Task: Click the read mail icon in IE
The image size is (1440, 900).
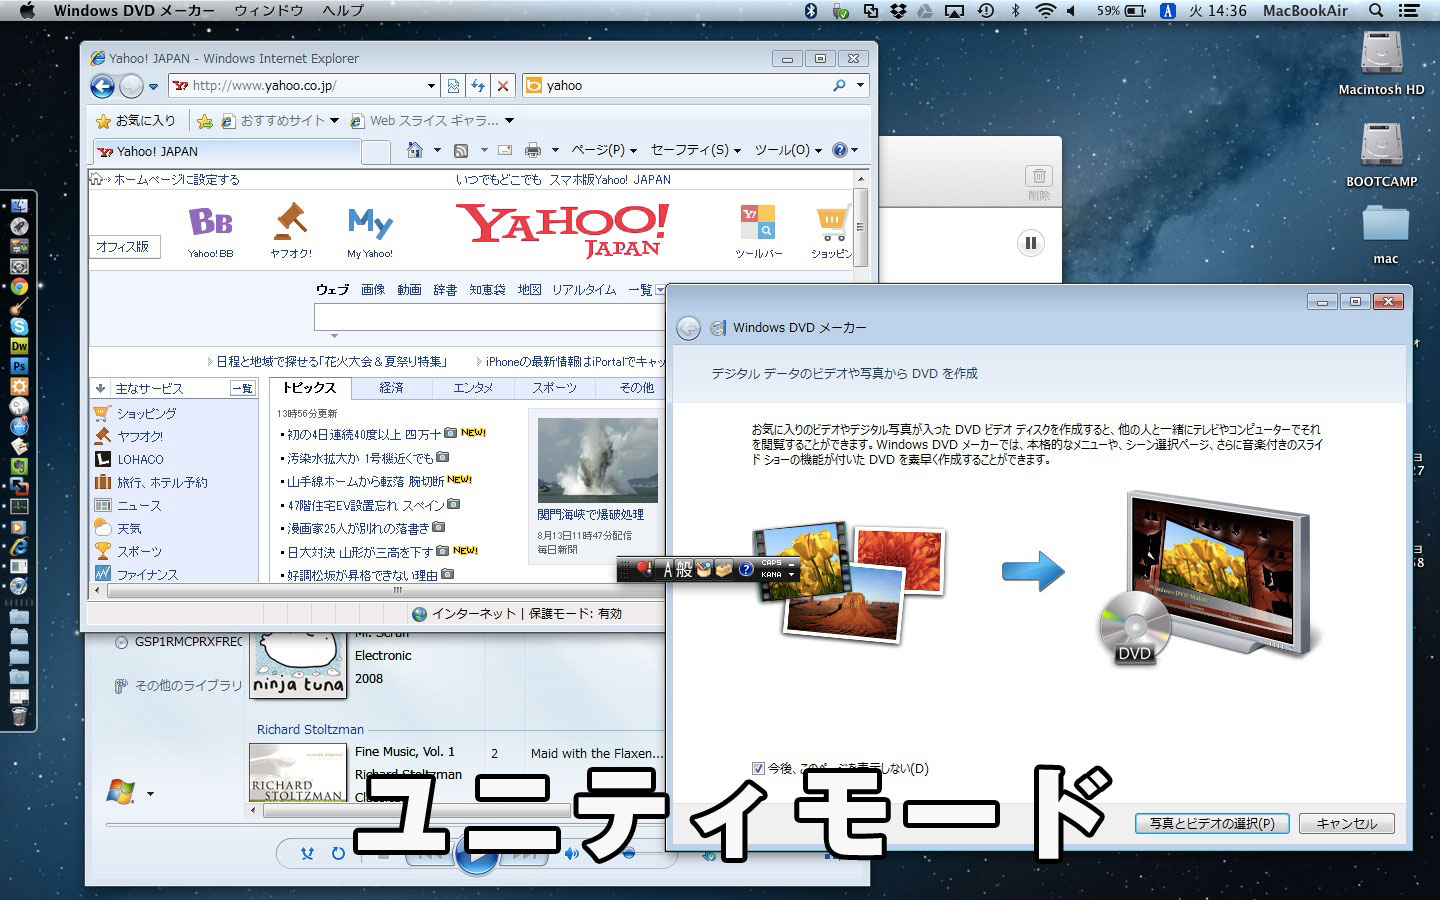Action: (x=505, y=150)
